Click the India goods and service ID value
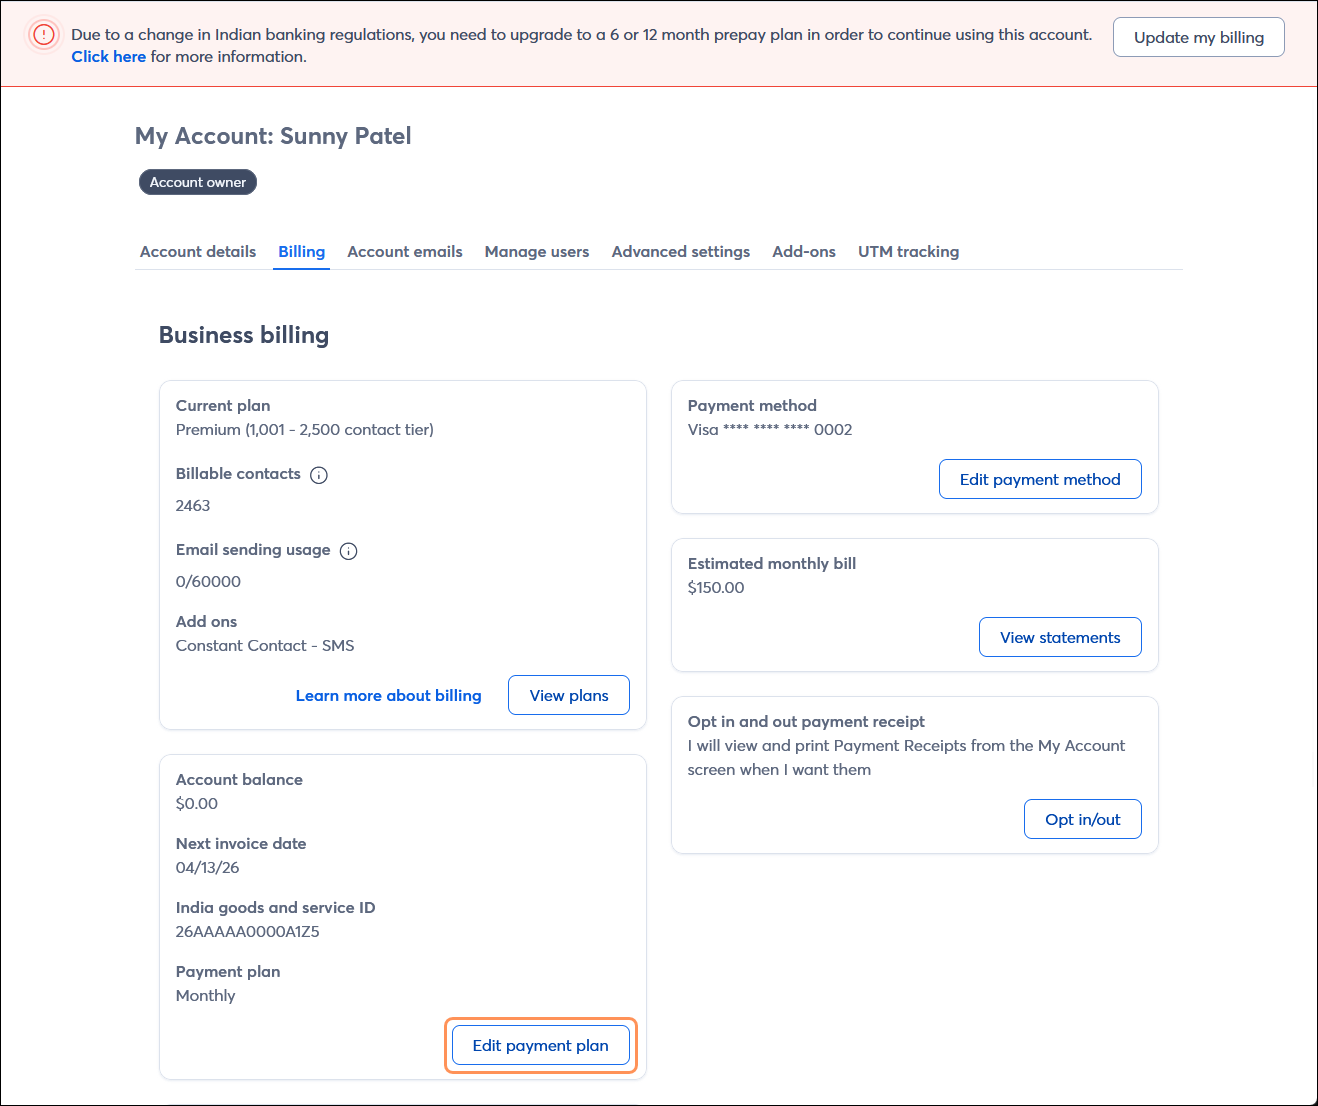 248,931
